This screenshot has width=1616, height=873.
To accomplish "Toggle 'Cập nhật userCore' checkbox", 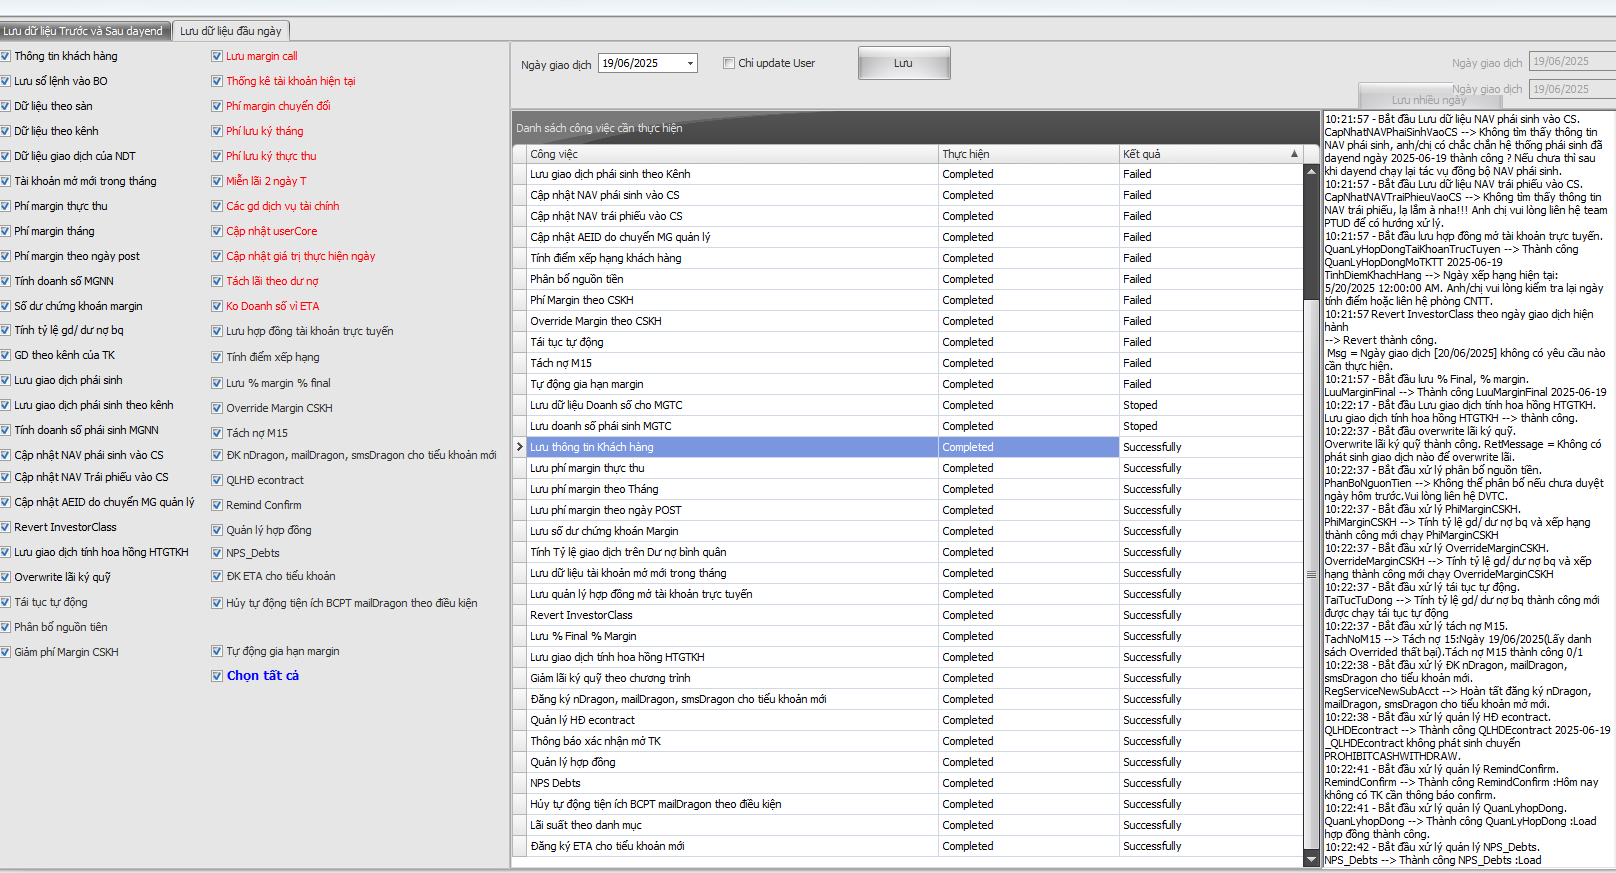I will [217, 231].
